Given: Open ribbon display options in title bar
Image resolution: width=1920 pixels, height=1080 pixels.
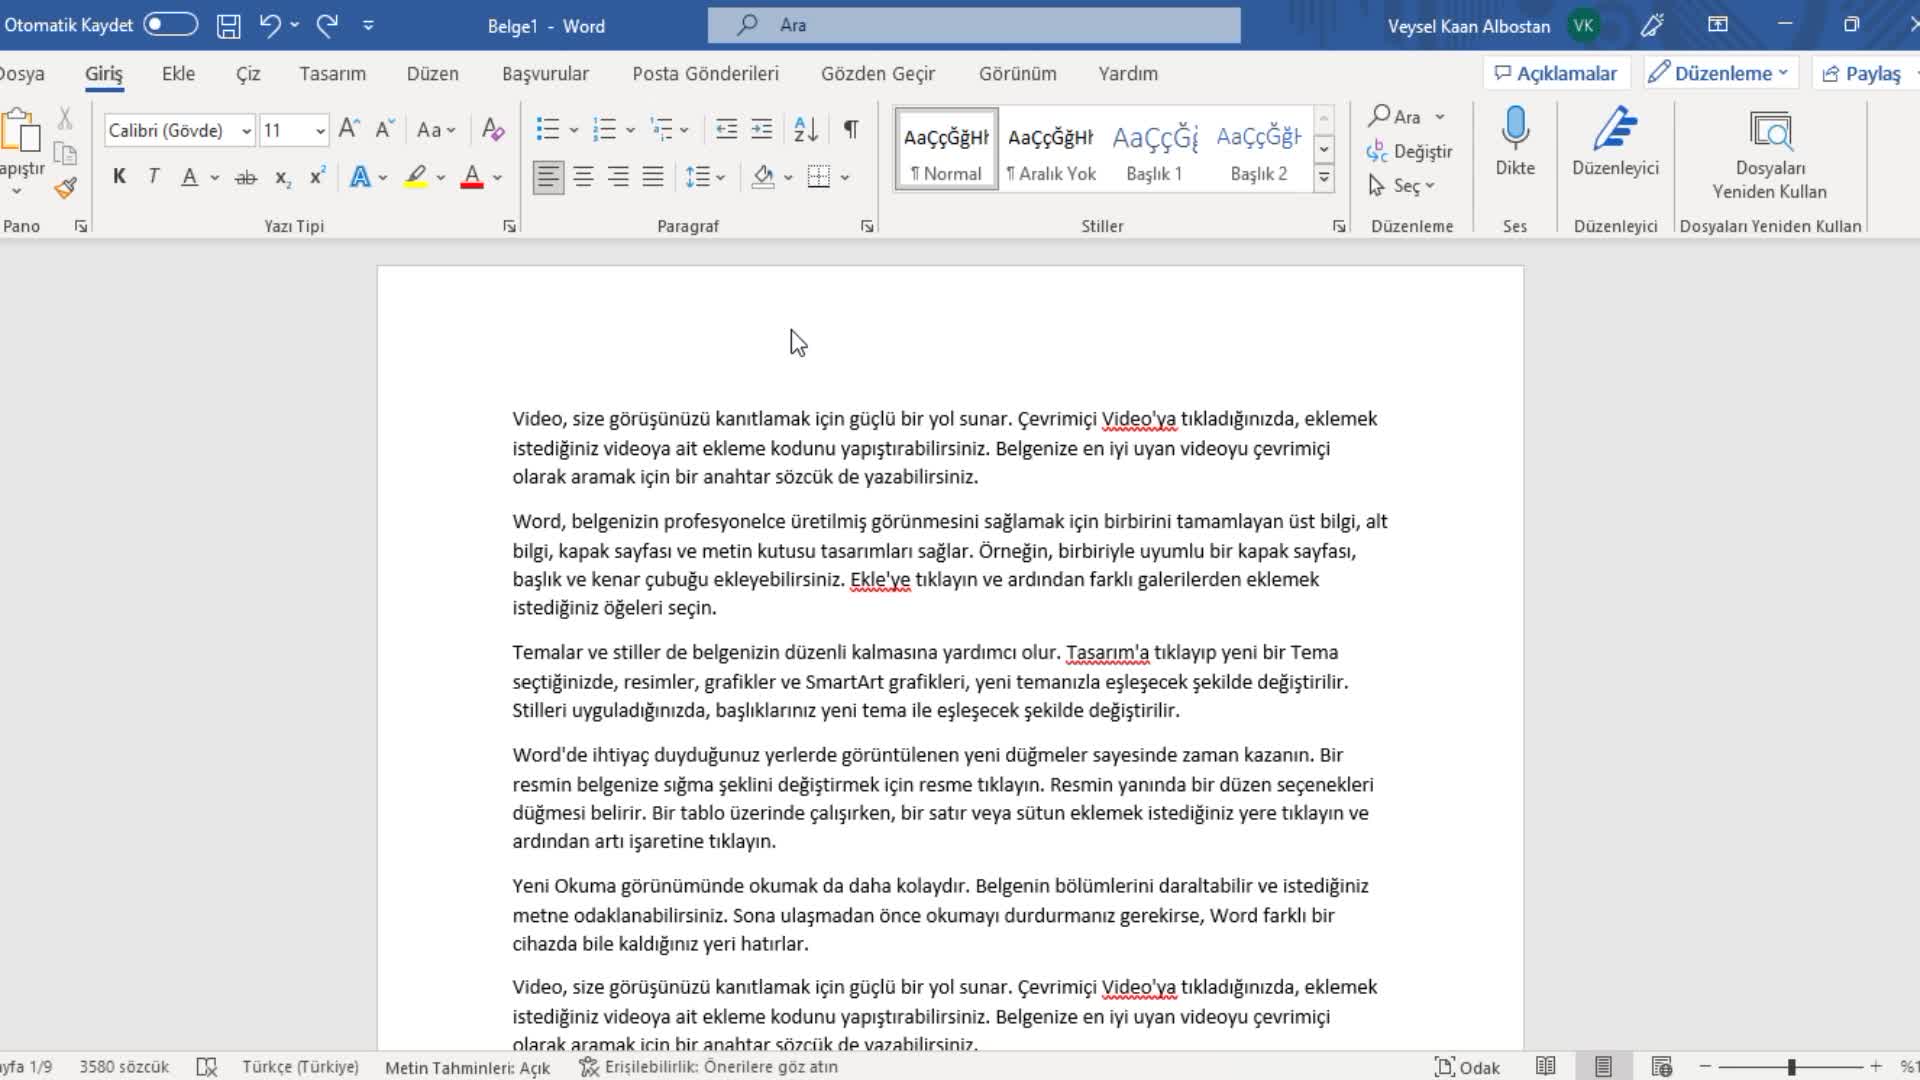Looking at the screenshot, I should click(1718, 25).
